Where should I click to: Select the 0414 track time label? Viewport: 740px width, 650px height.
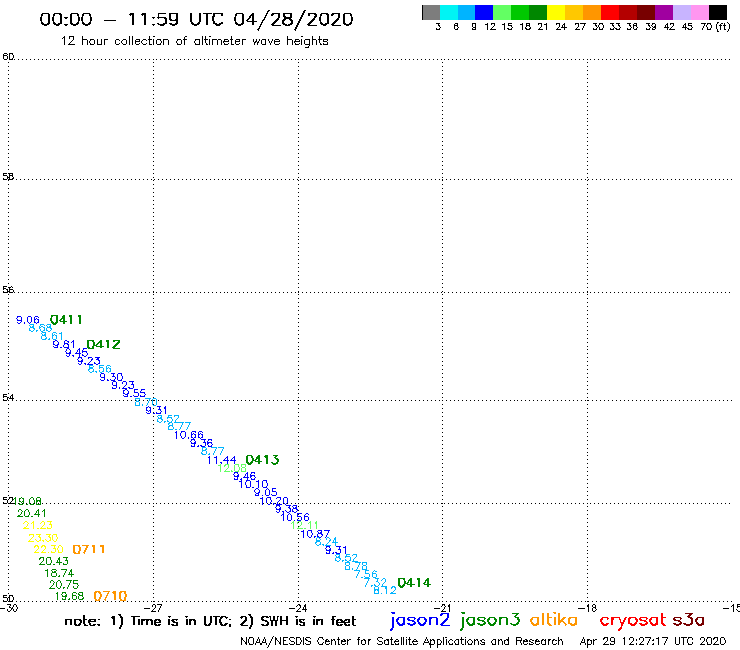click(414, 582)
